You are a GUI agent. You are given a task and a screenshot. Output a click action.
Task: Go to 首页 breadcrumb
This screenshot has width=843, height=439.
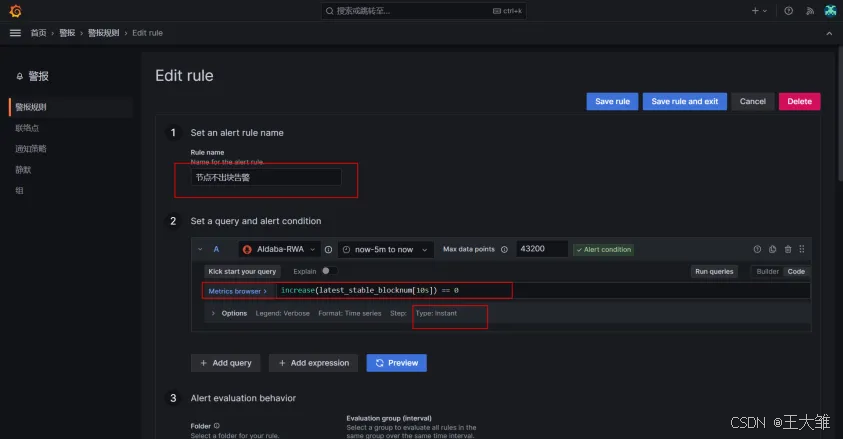click(38, 33)
